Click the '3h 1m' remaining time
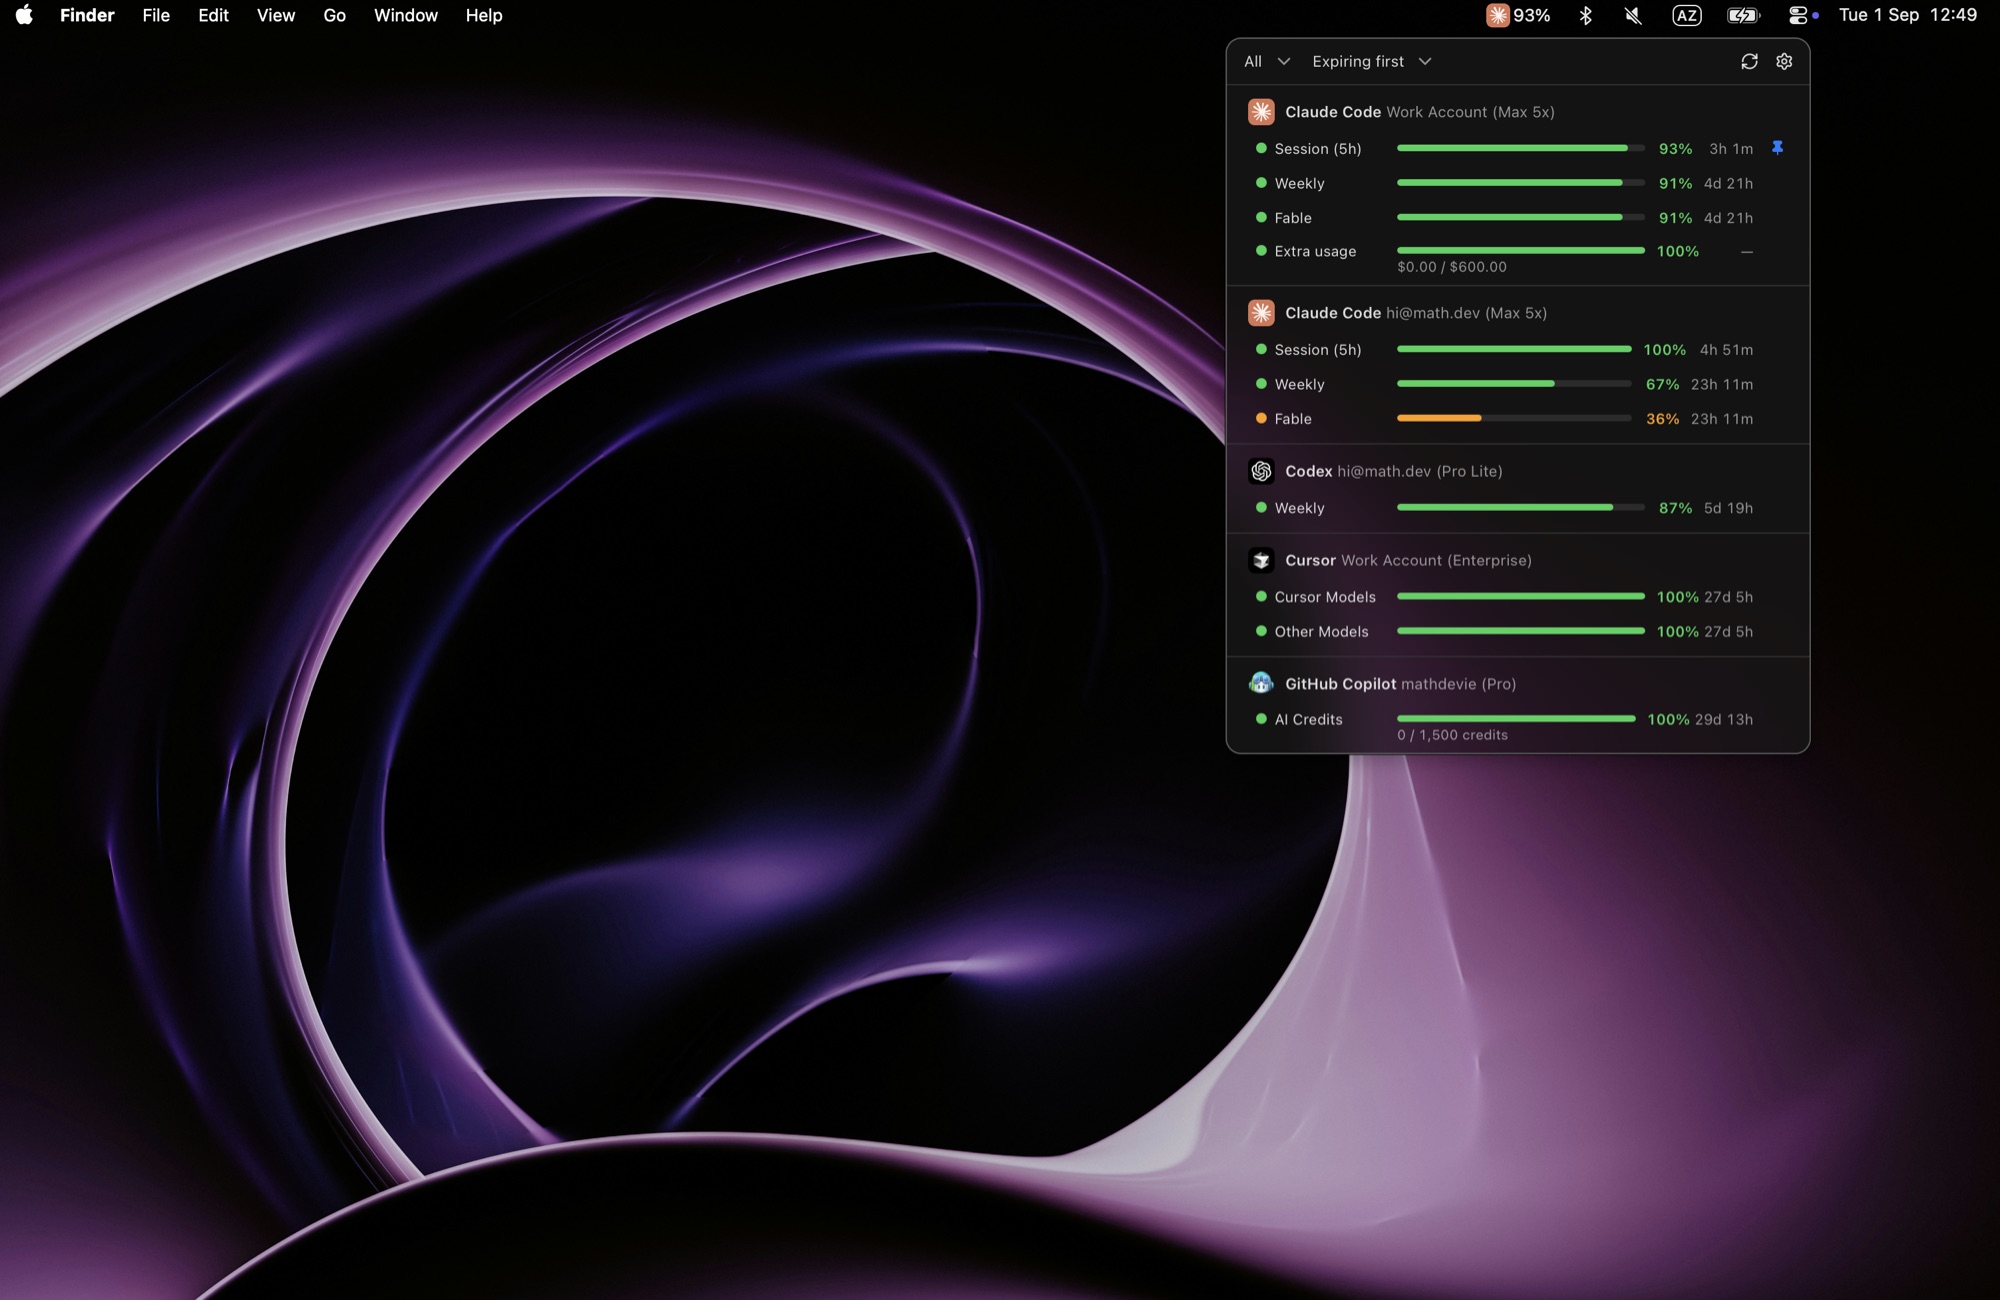Screen dimensions: 2000x1300 (1731, 149)
